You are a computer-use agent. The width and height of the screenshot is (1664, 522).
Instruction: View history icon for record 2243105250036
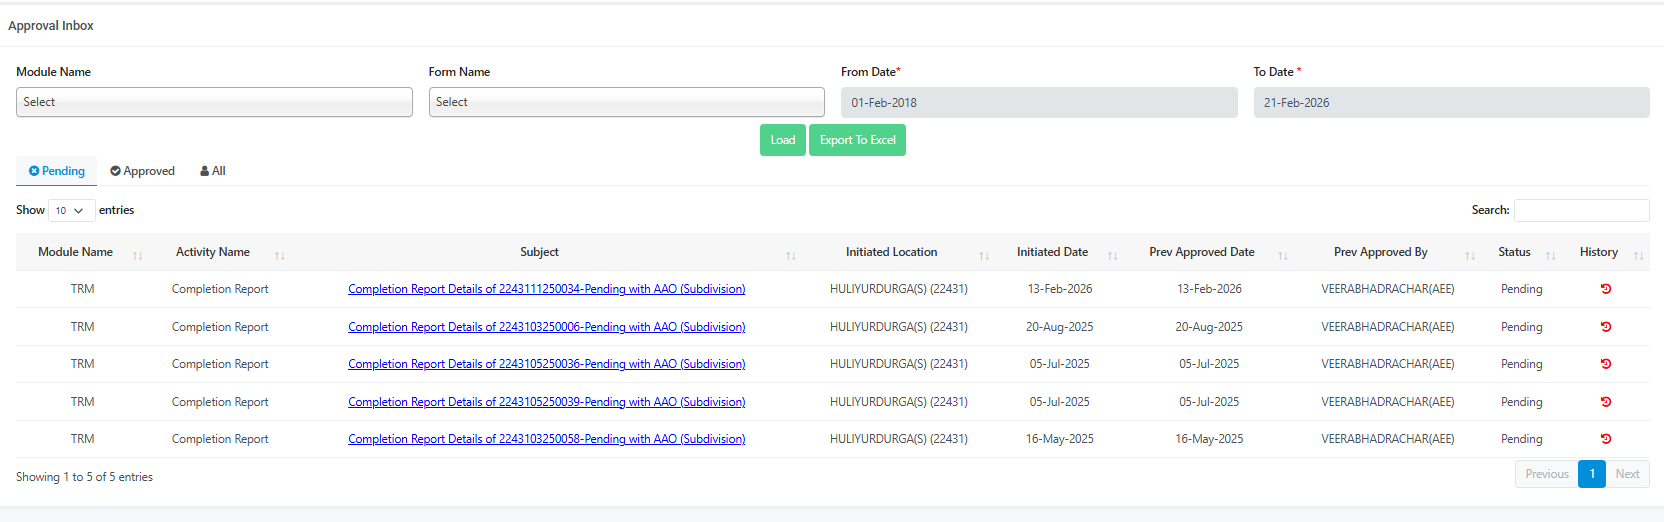tap(1605, 364)
